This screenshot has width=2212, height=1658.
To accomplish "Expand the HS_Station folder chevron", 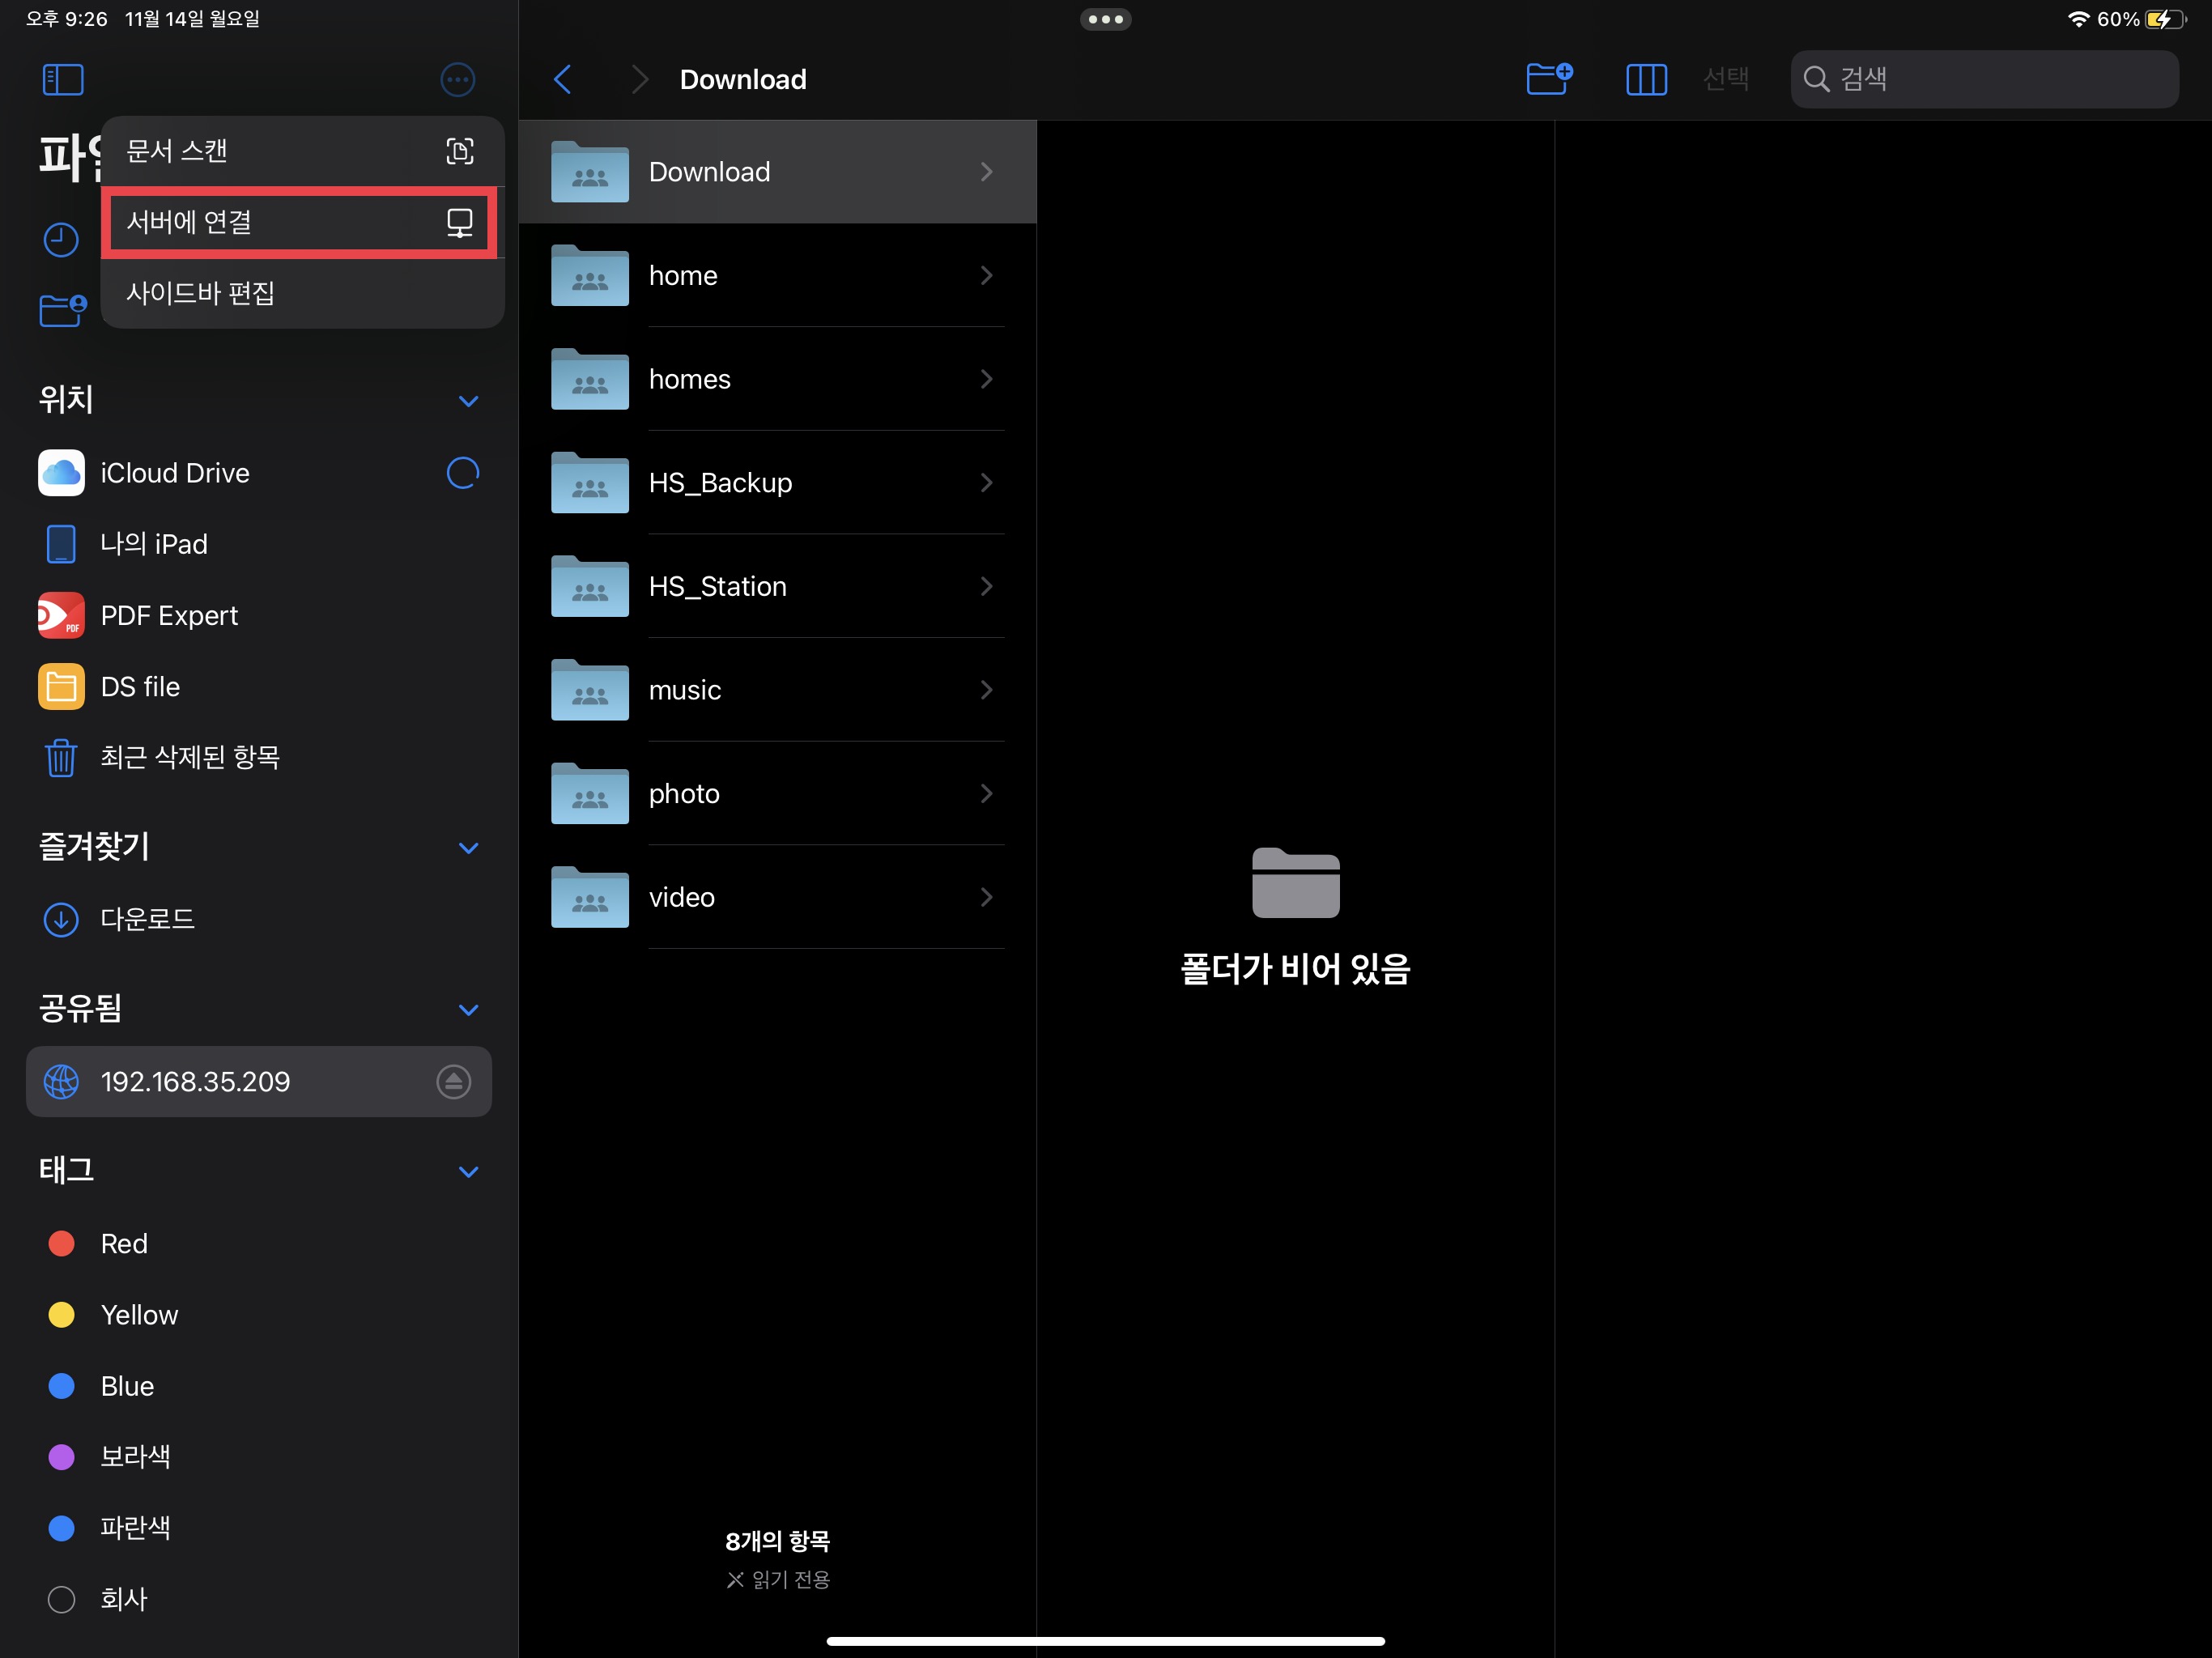I will tap(986, 586).
